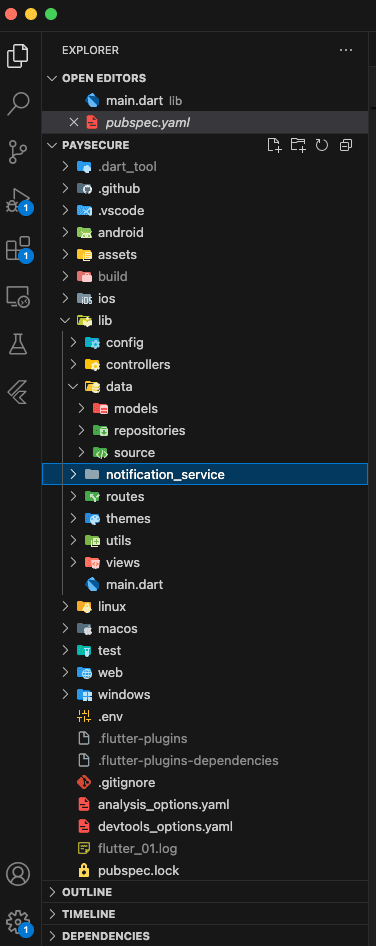This screenshot has height=946, width=376.
Task: Click the New Folder icon
Action: 298,145
